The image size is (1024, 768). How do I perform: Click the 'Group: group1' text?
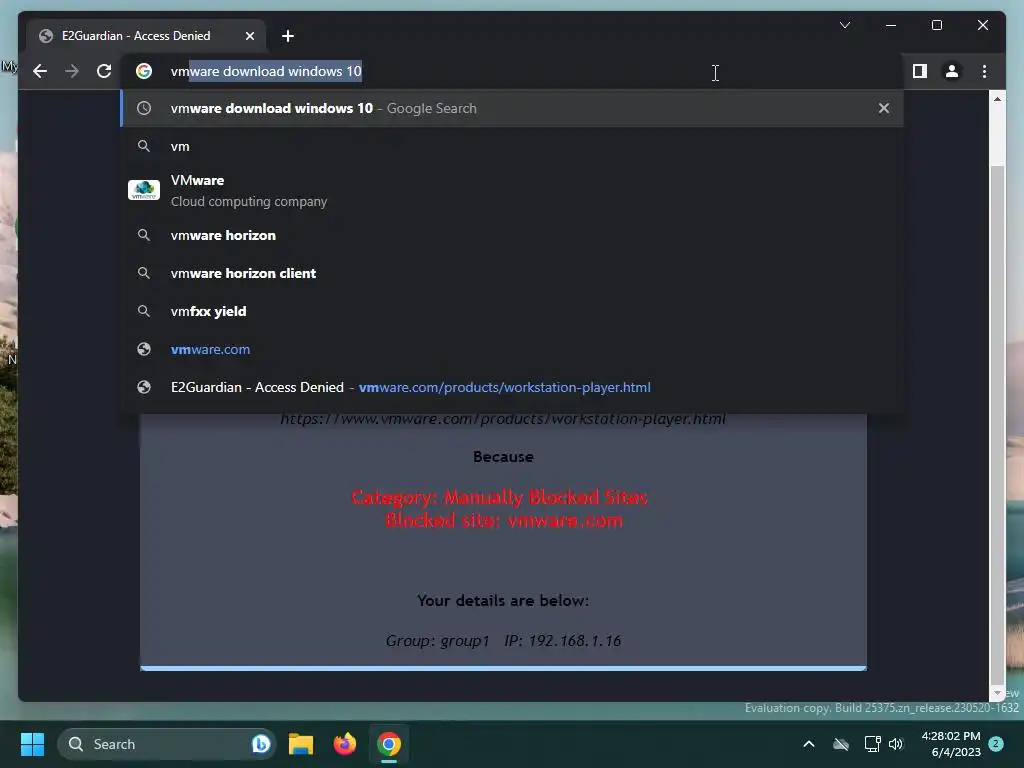click(x=438, y=641)
